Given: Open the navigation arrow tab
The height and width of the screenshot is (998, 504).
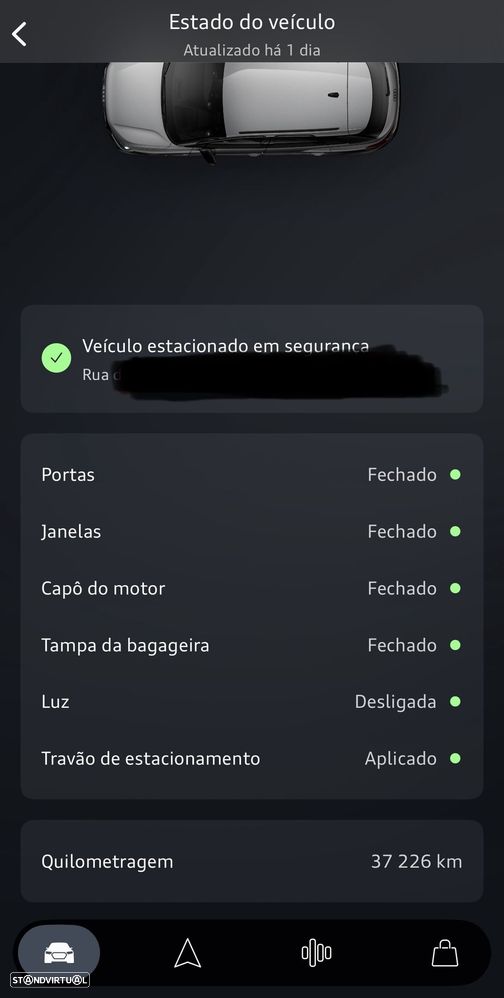Looking at the screenshot, I should (x=187, y=953).
